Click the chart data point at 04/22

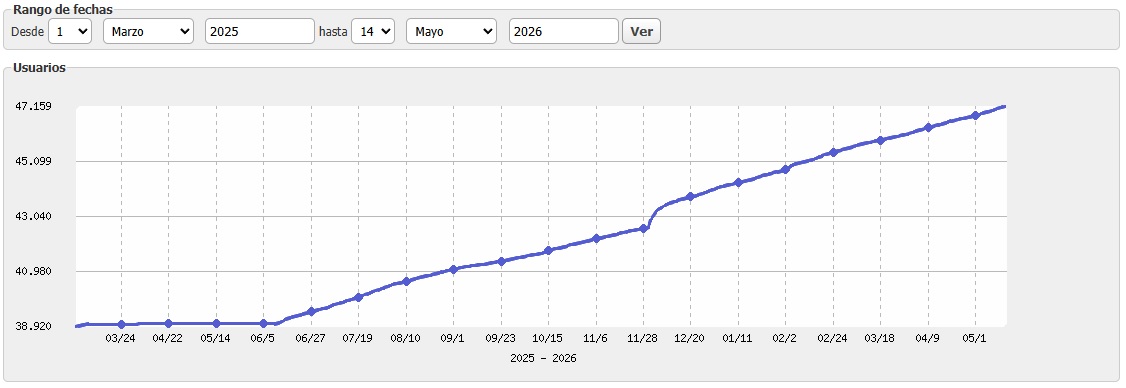[168, 324]
